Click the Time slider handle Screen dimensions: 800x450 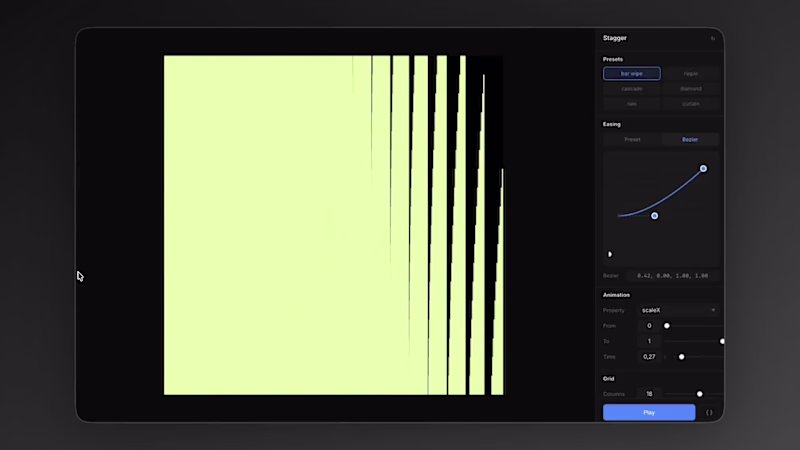pos(681,357)
